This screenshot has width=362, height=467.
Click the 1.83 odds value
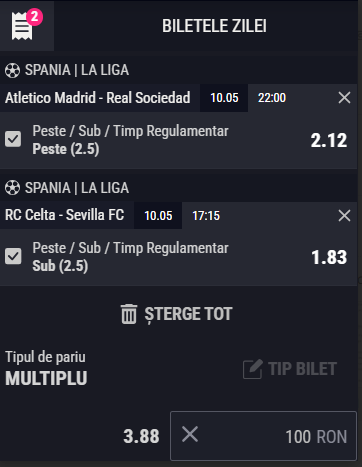[x=329, y=257]
